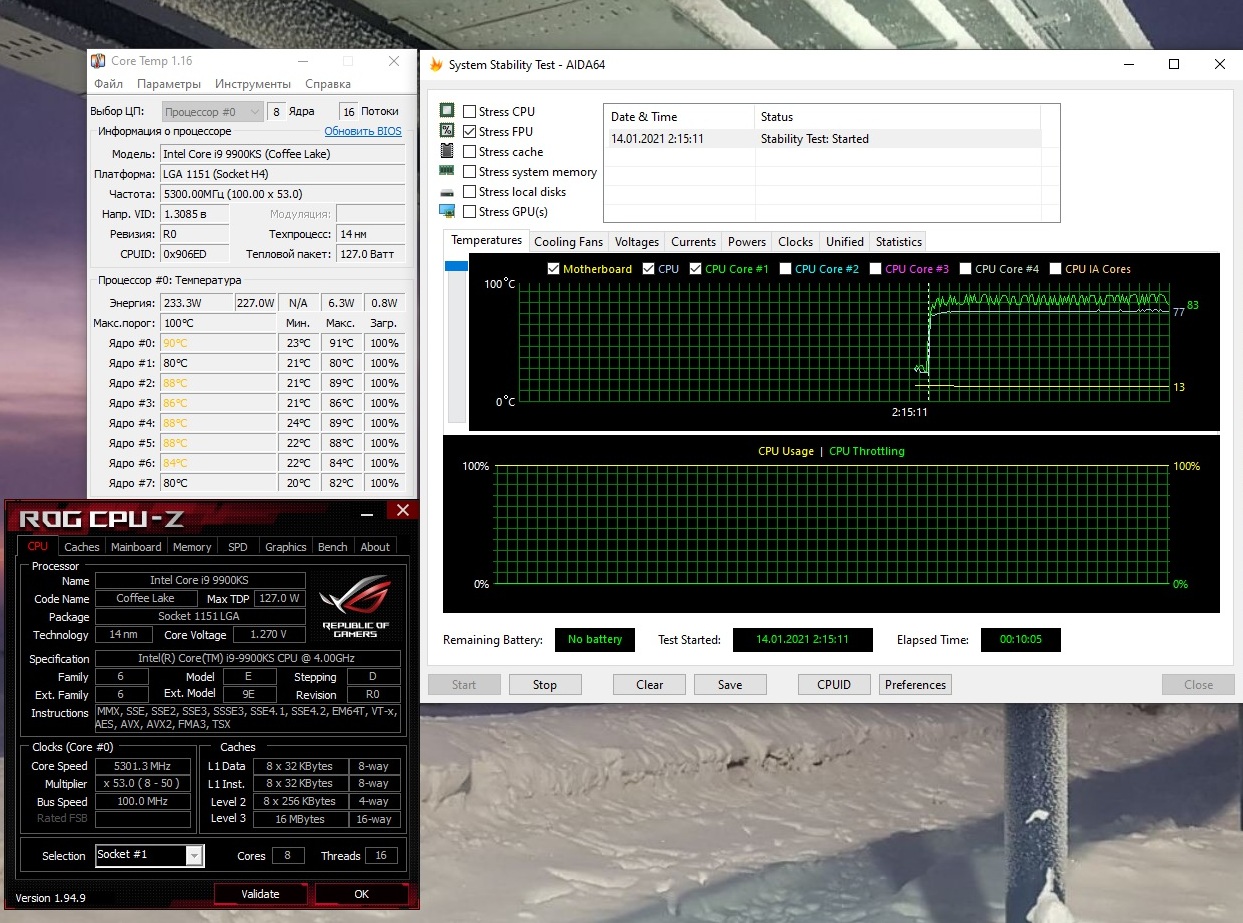
Task: Toggle the Motherboard graph checkbox
Action: [554, 269]
